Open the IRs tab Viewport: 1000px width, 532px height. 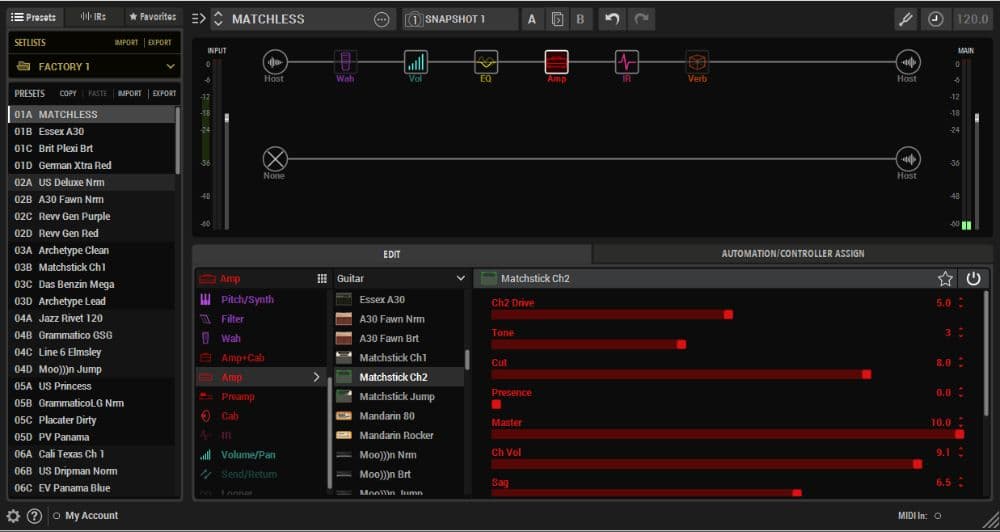tap(93, 17)
